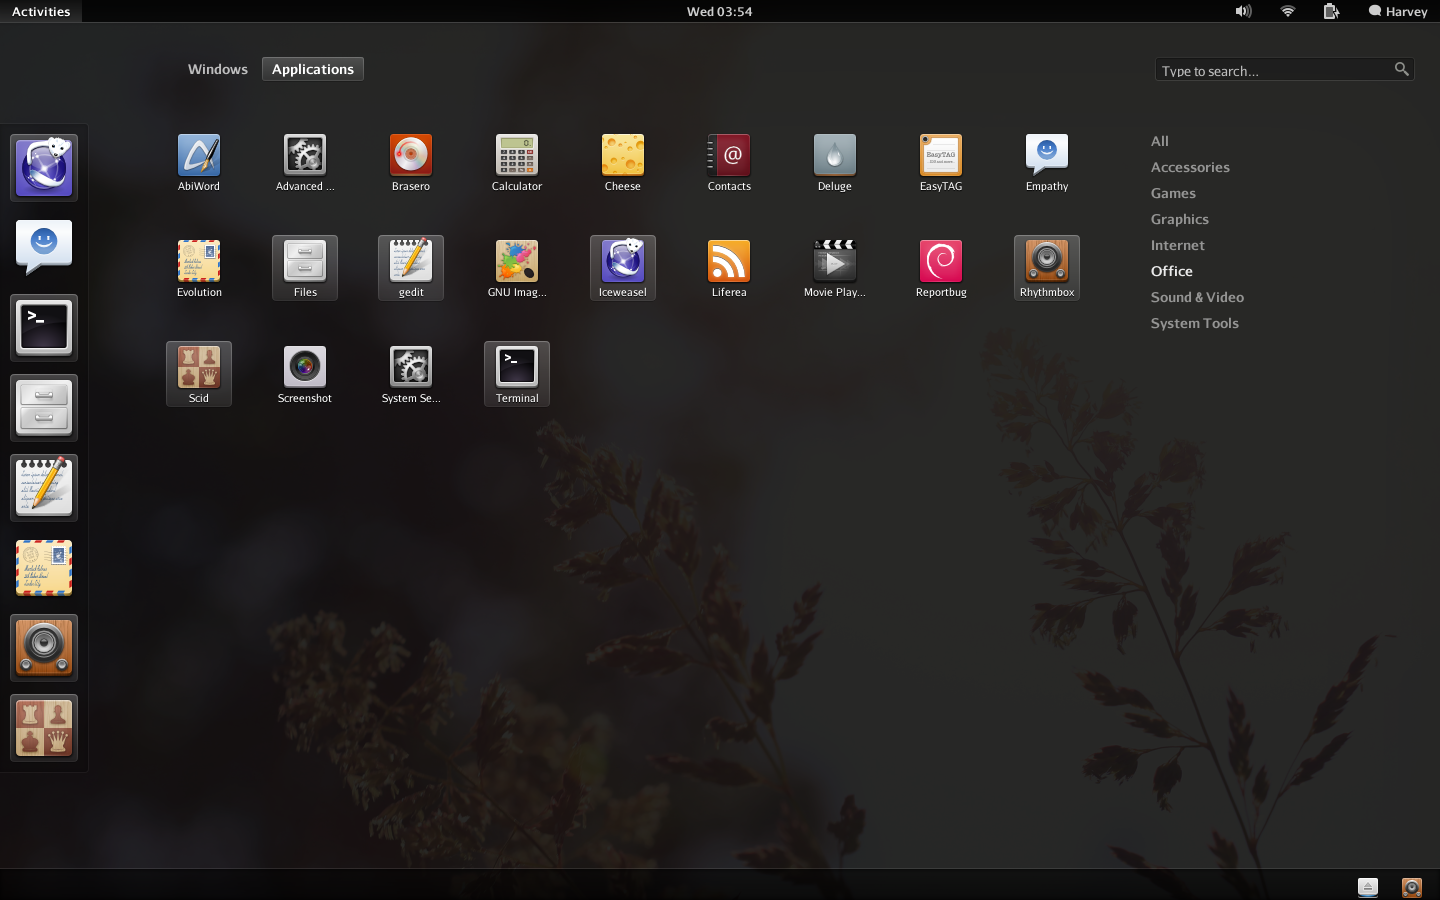Open the Liferea feed reader
This screenshot has height=900, width=1440.
pyautogui.click(x=729, y=268)
